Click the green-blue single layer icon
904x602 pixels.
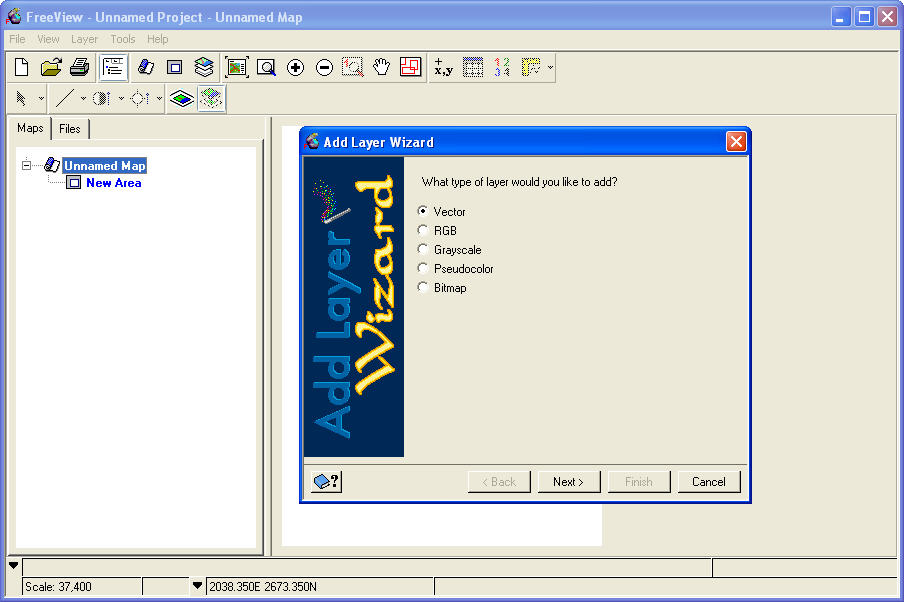pyautogui.click(x=182, y=99)
